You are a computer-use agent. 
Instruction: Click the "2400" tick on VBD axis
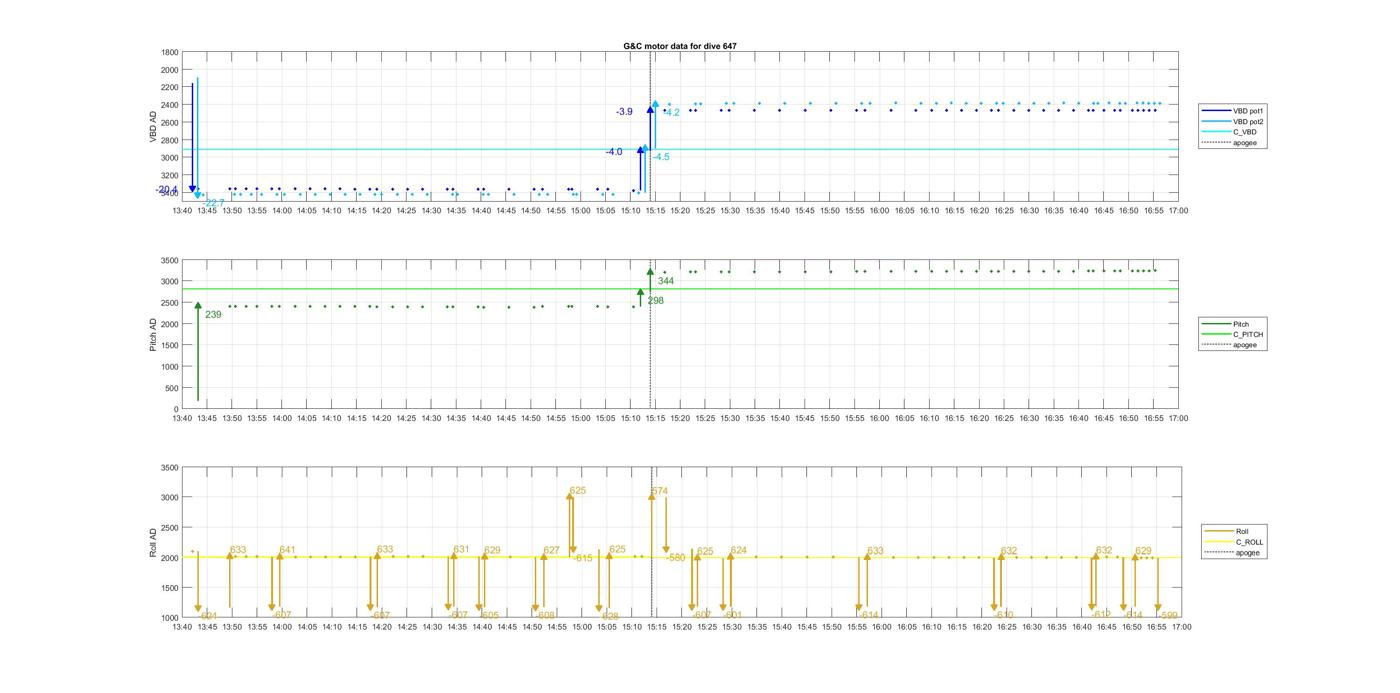point(170,105)
